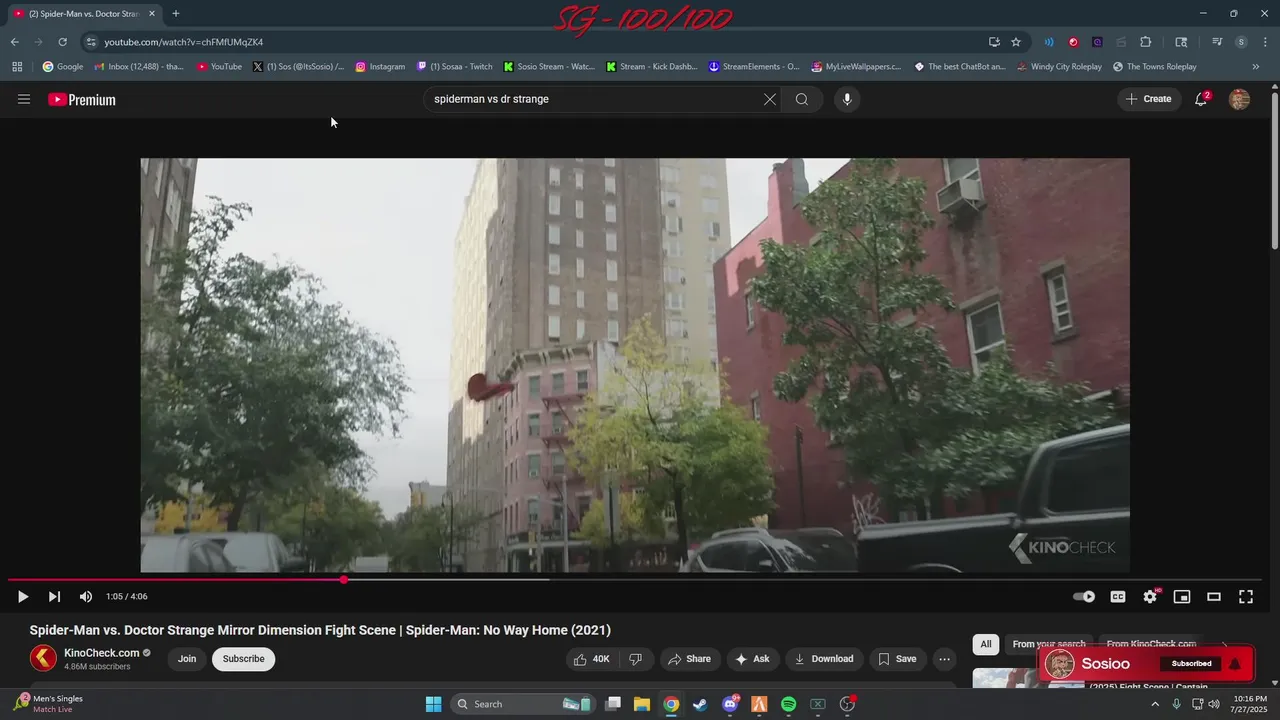
Task: Open YouTube account avatar menu
Action: click(x=1239, y=99)
